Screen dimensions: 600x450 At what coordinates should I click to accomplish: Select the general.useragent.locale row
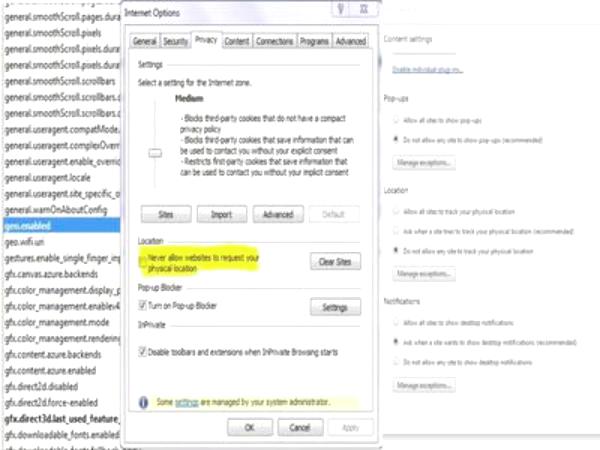[62, 178]
